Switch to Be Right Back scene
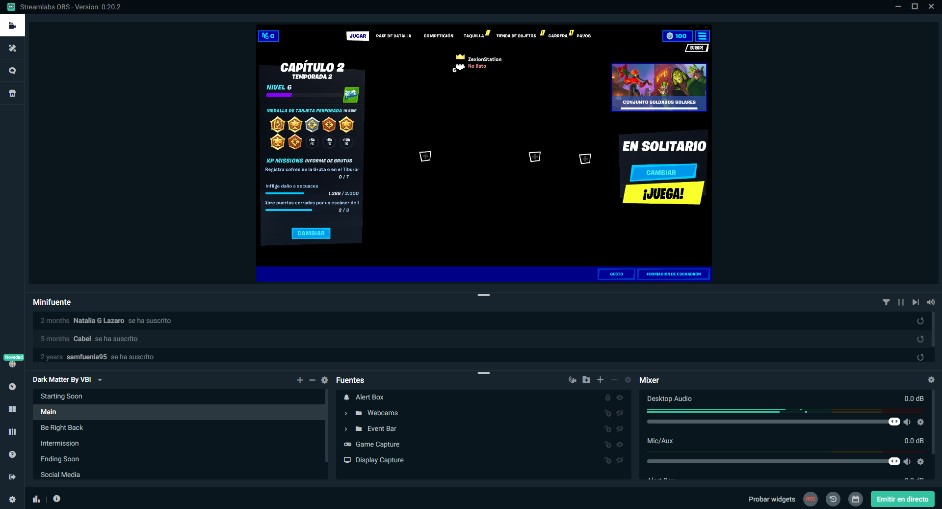 179,427
